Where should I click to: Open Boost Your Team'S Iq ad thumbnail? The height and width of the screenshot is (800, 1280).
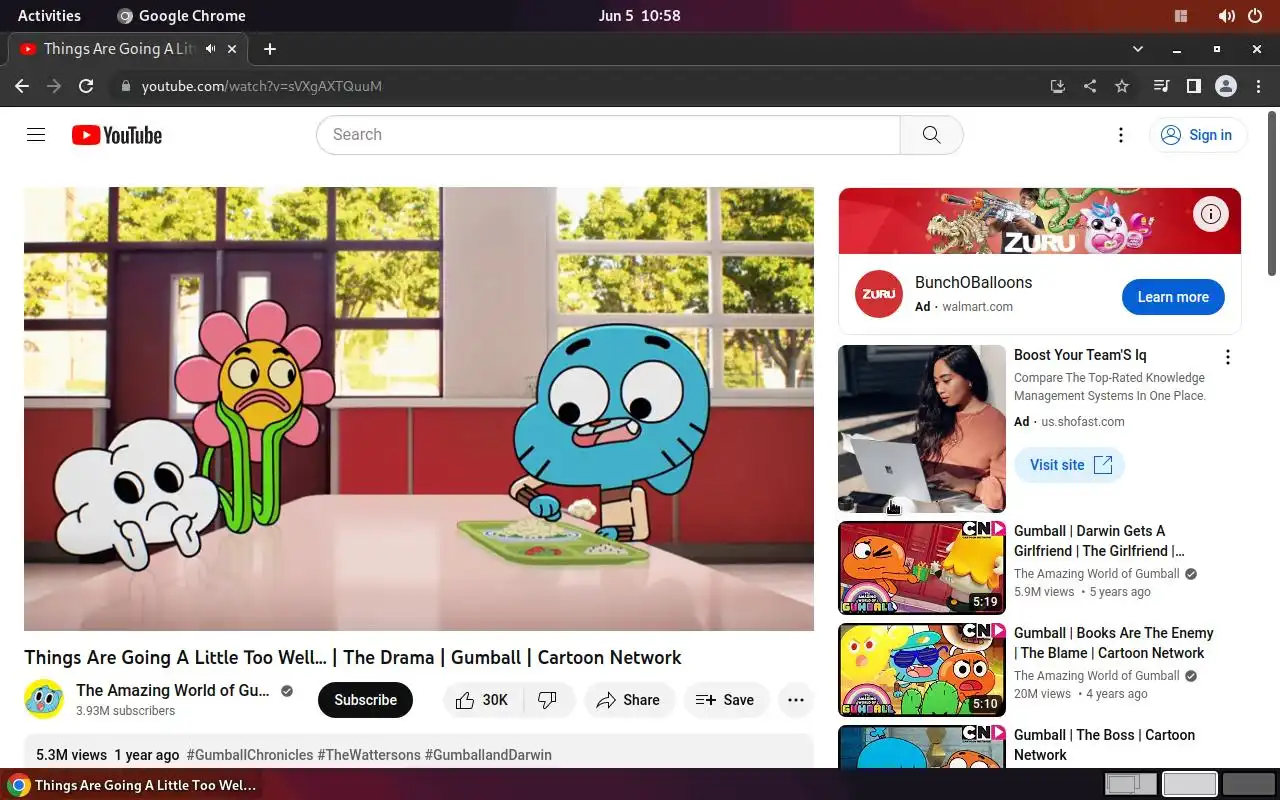[922, 429]
